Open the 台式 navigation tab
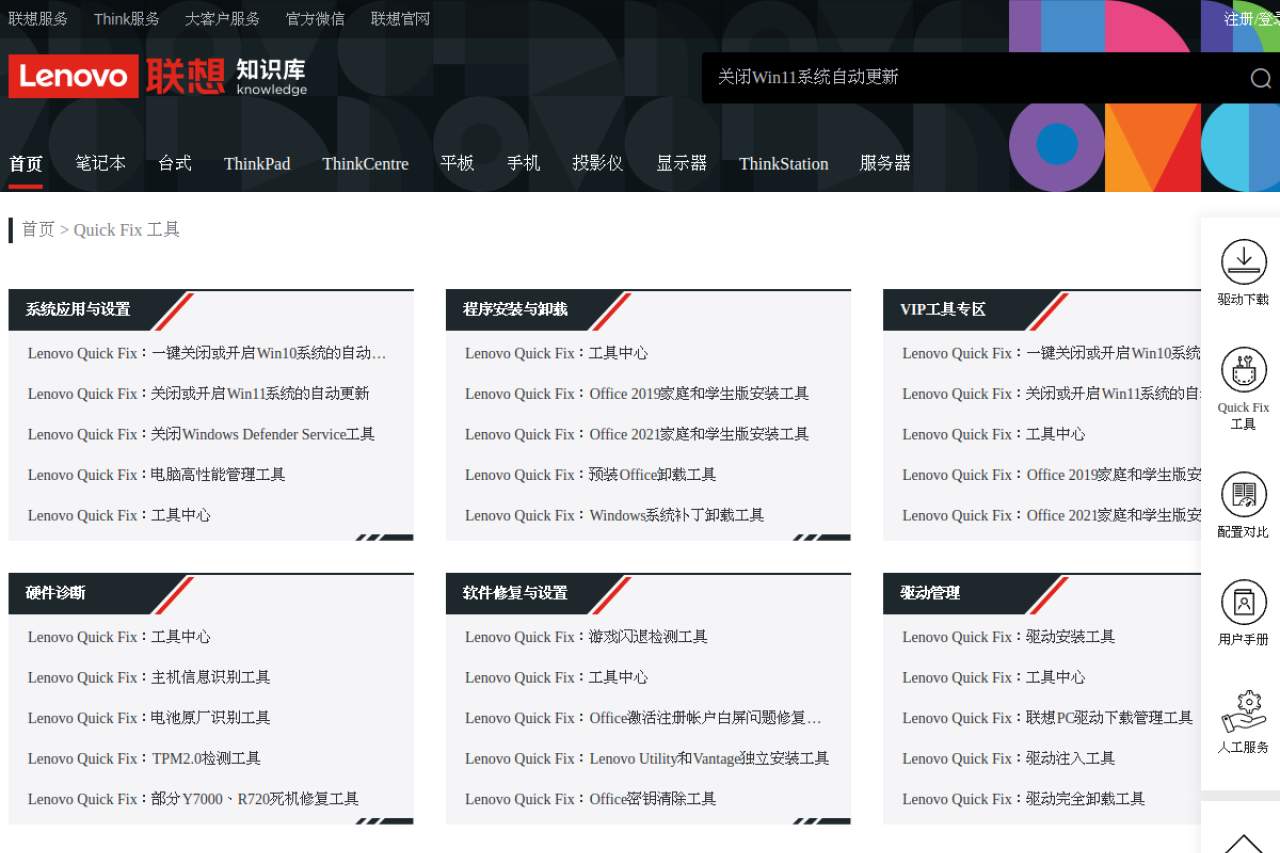The height and width of the screenshot is (853, 1280). 175,163
